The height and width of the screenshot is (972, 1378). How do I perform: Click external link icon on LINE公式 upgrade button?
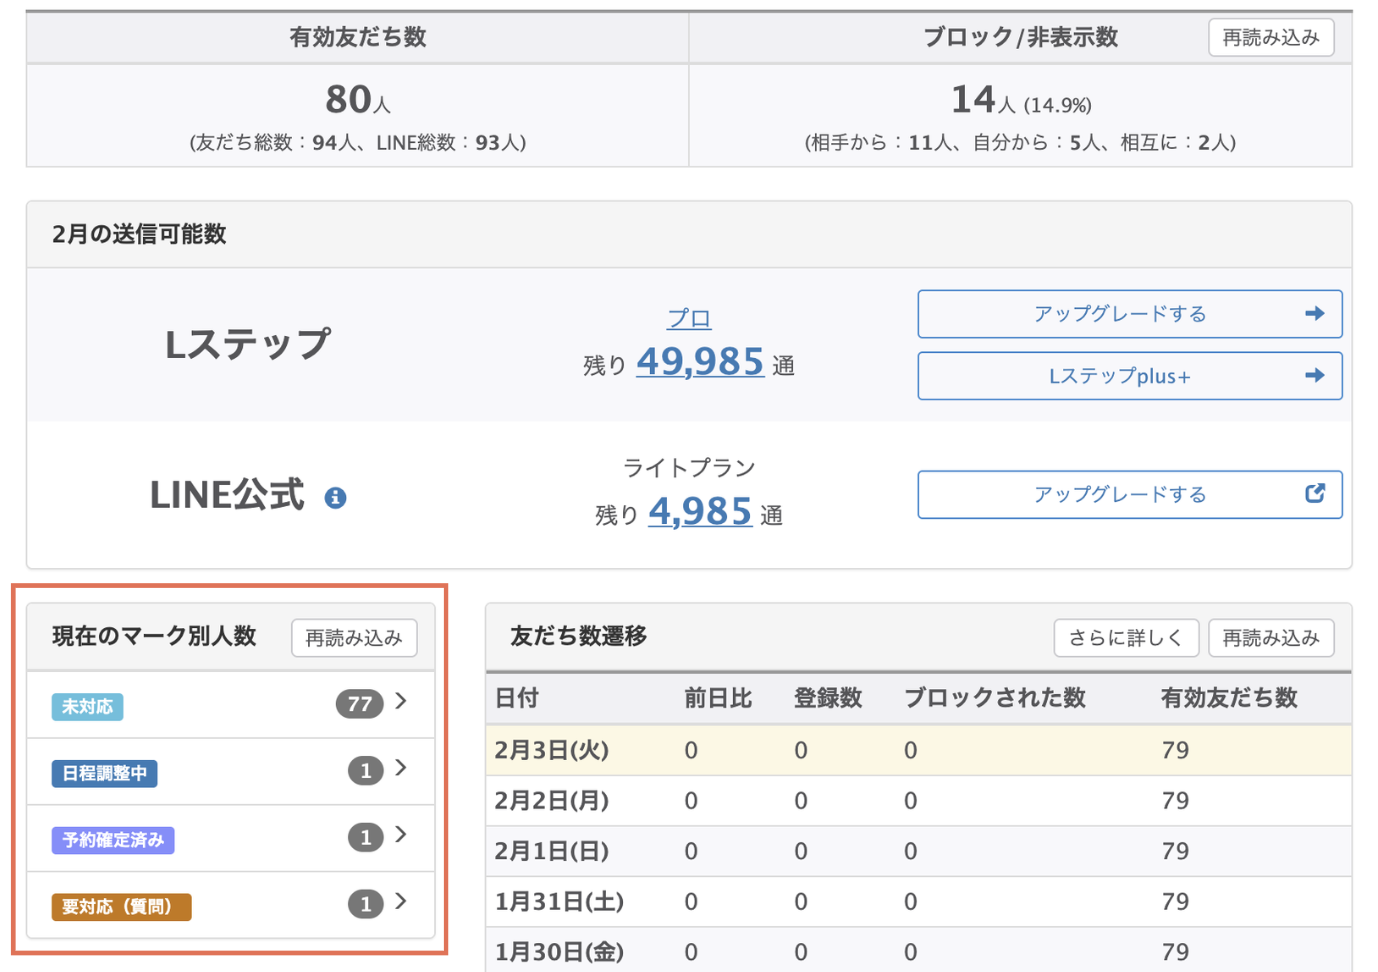(1314, 494)
